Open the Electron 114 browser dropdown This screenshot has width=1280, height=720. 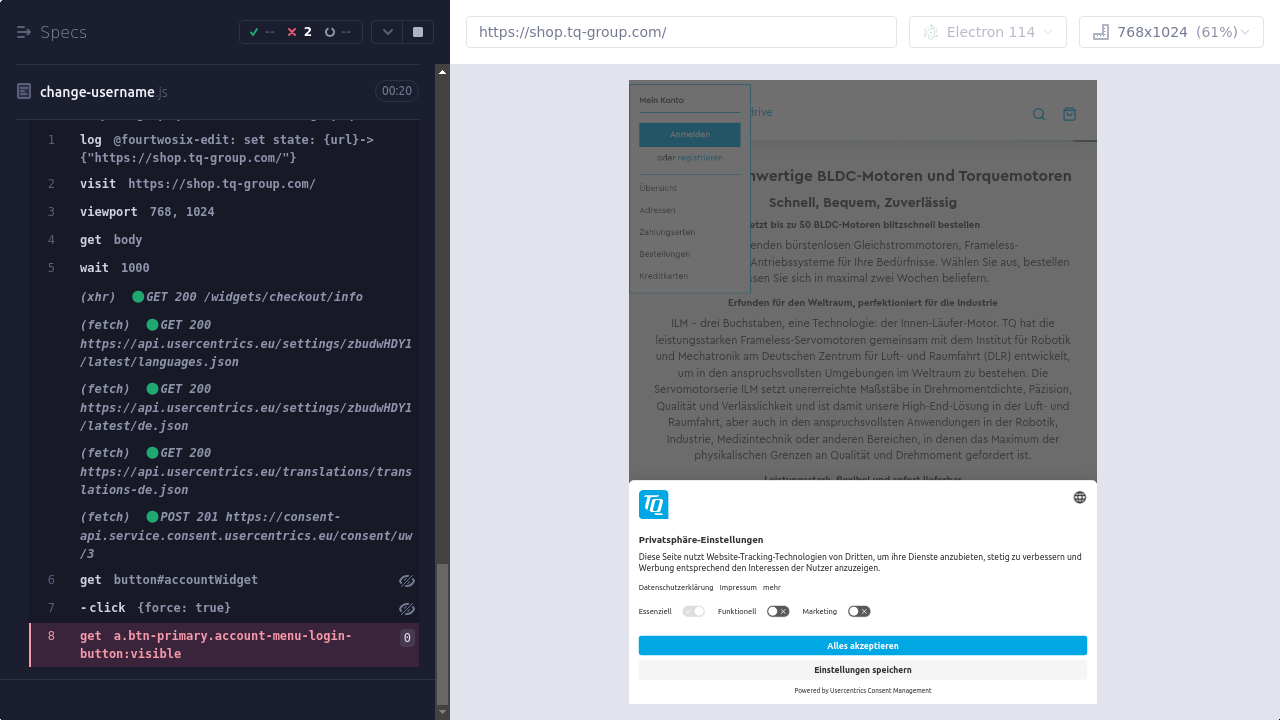(x=987, y=32)
